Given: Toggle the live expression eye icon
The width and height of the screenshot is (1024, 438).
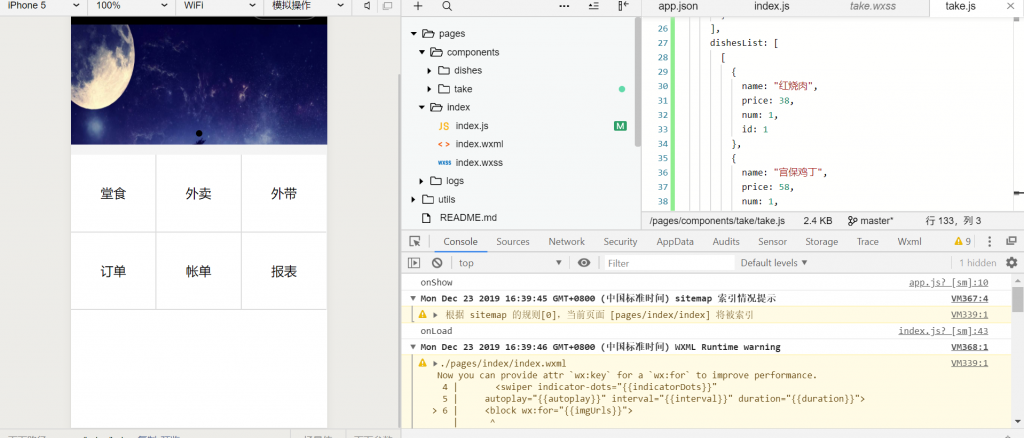Looking at the screenshot, I should tap(584, 262).
